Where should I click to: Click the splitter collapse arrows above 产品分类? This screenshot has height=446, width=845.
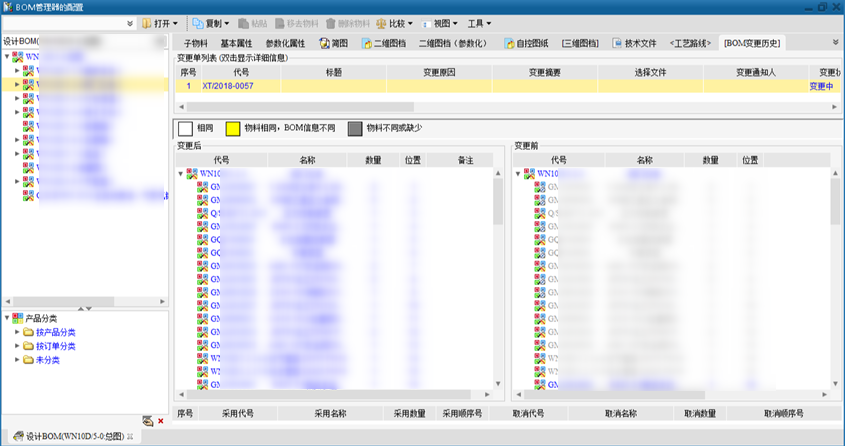[85, 309]
